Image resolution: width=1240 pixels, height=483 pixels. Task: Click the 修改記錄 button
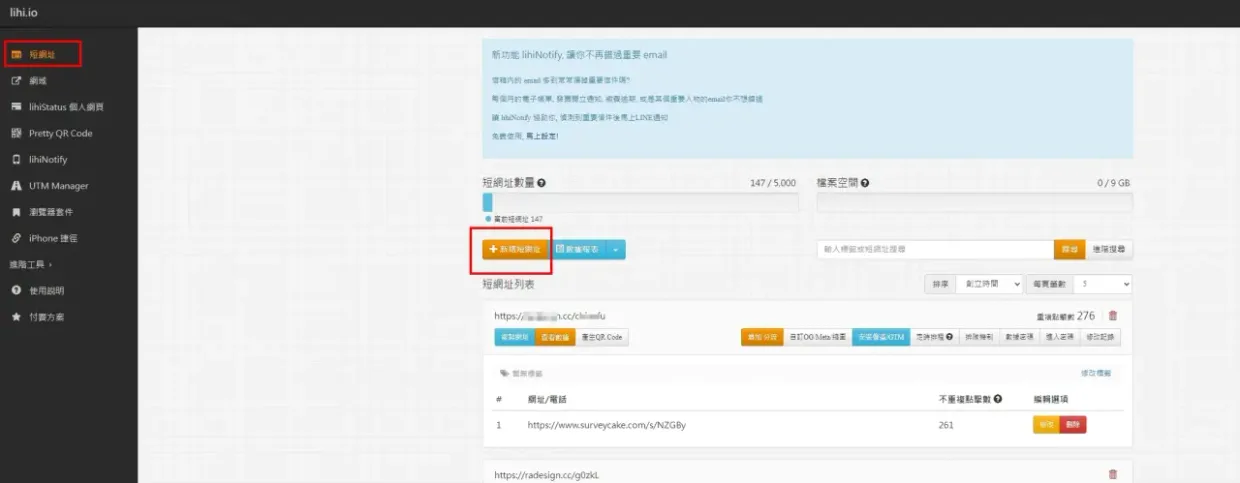coord(1100,337)
